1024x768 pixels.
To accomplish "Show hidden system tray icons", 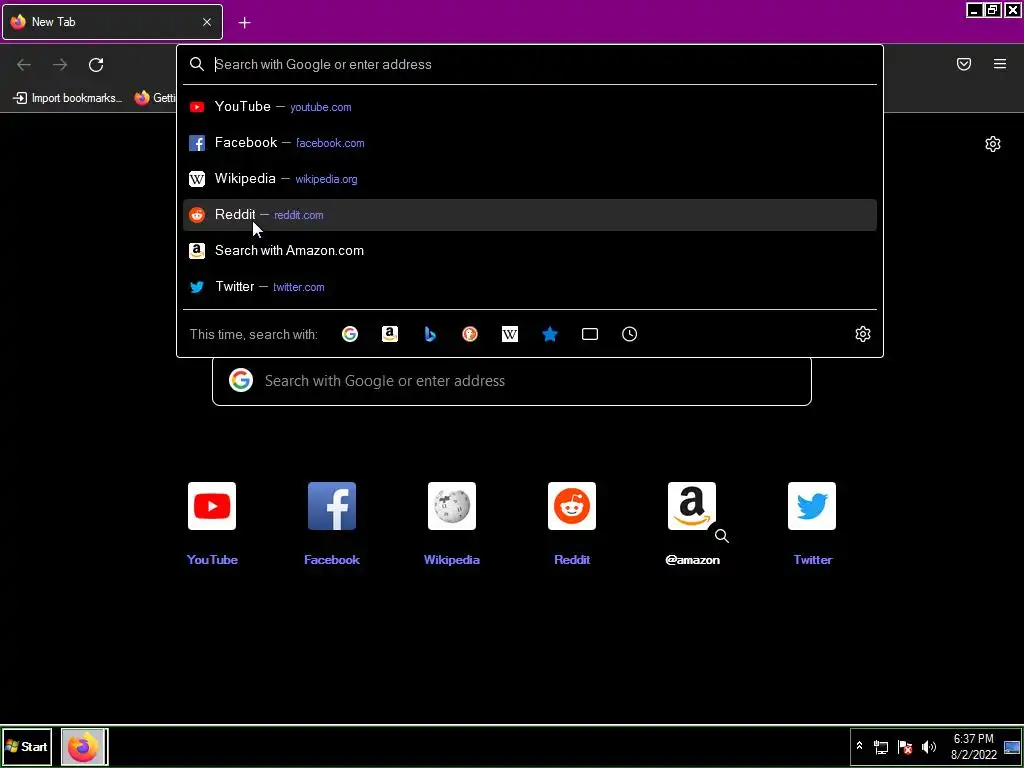I will 859,746.
